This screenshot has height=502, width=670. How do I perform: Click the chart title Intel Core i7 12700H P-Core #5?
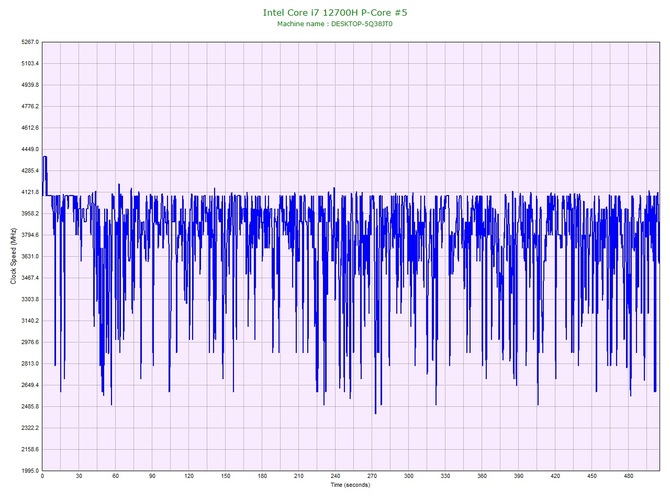pos(335,12)
